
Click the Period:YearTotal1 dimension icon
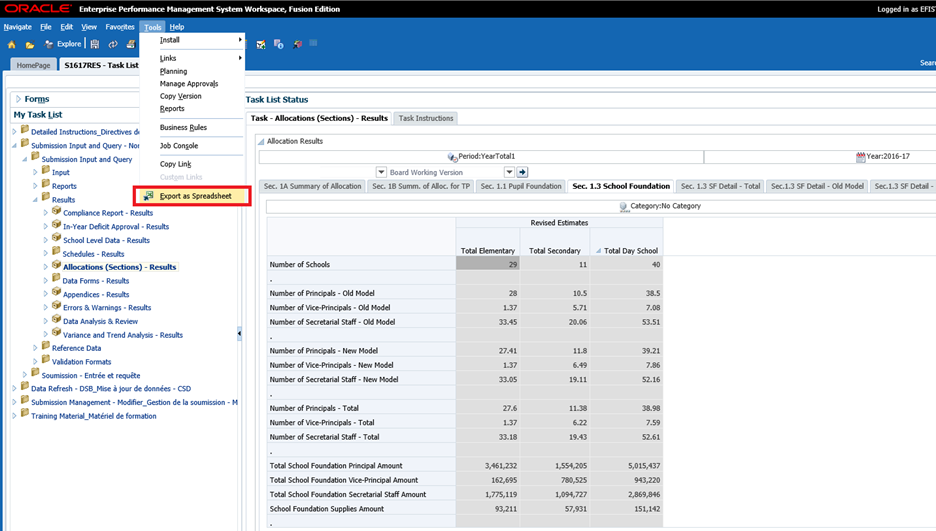(453, 157)
